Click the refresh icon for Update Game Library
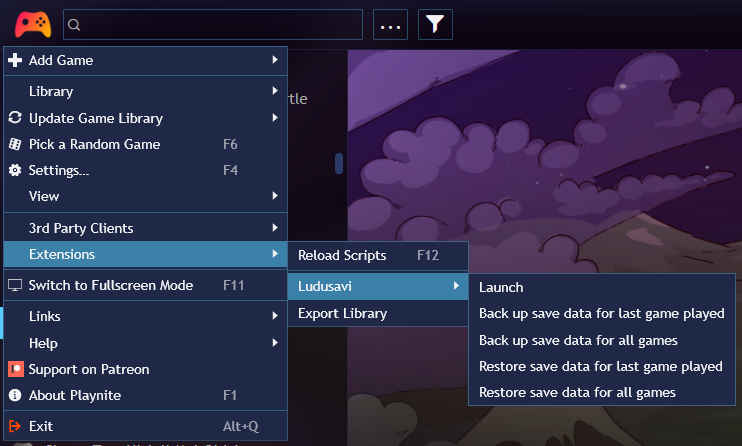 click(x=15, y=117)
